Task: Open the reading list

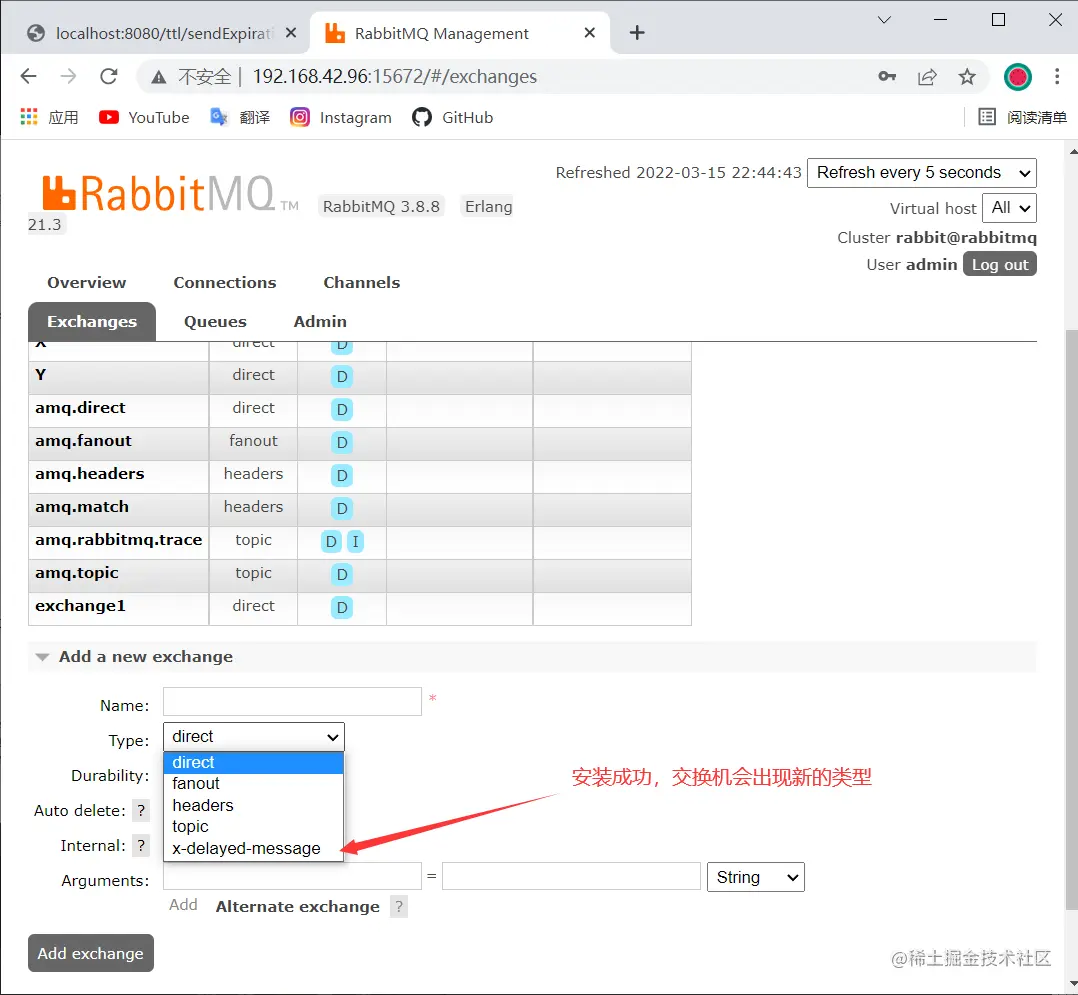Action: point(1022,118)
